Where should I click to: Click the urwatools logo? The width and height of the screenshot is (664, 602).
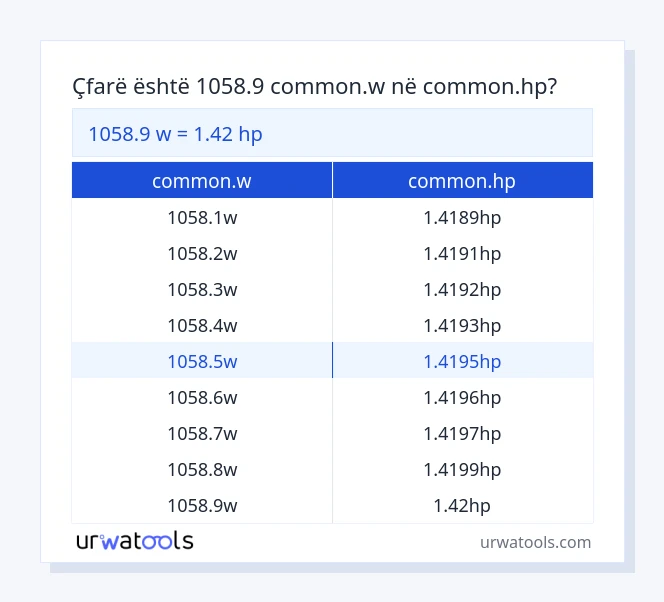pos(135,542)
